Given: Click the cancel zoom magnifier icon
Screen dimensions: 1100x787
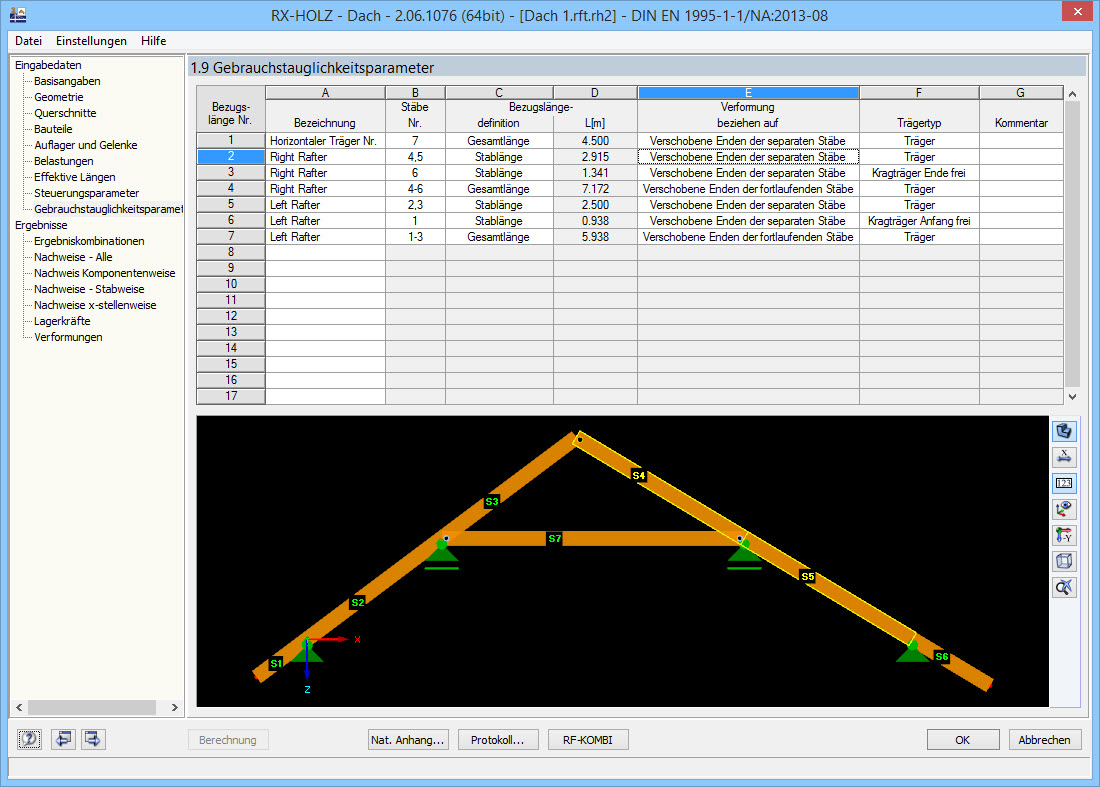Looking at the screenshot, I should 1064,587.
